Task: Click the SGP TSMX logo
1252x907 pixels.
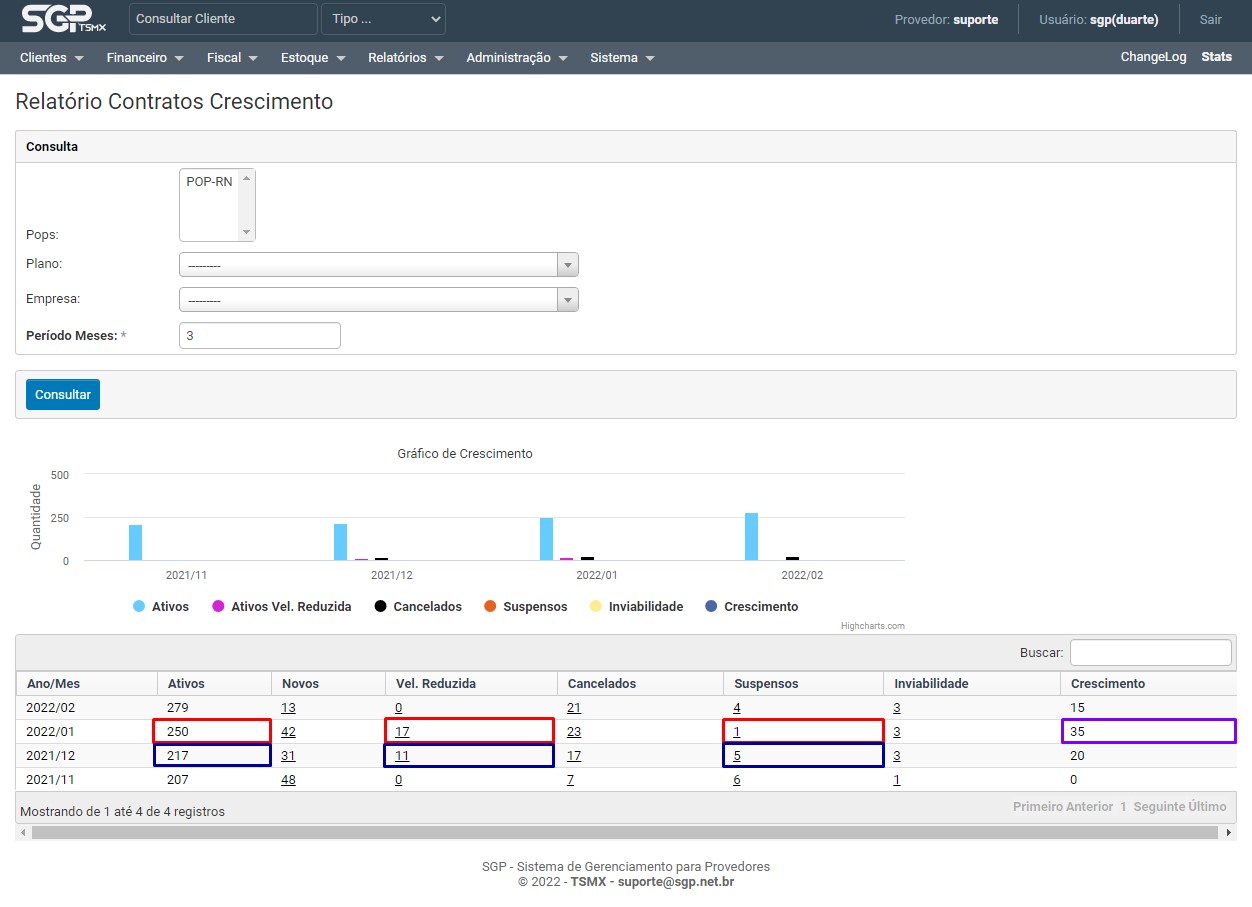Action: point(64,19)
